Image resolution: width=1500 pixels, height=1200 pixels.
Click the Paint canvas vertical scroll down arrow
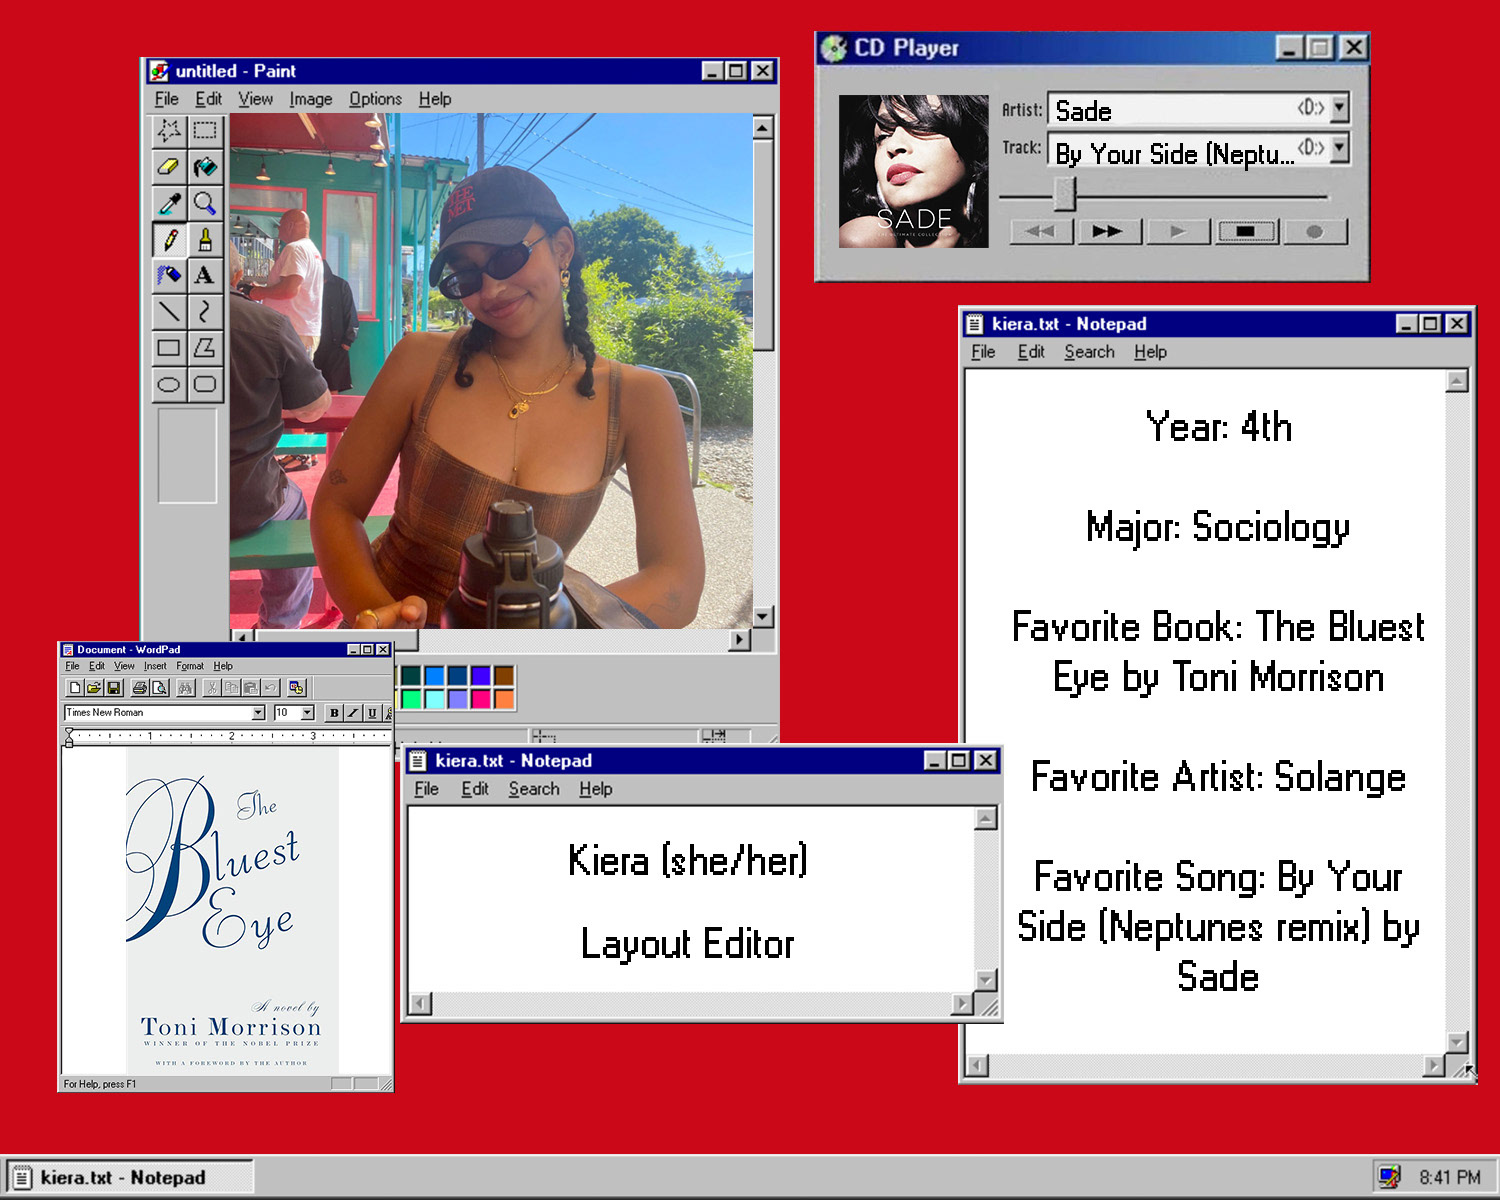click(x=763, y=617)
